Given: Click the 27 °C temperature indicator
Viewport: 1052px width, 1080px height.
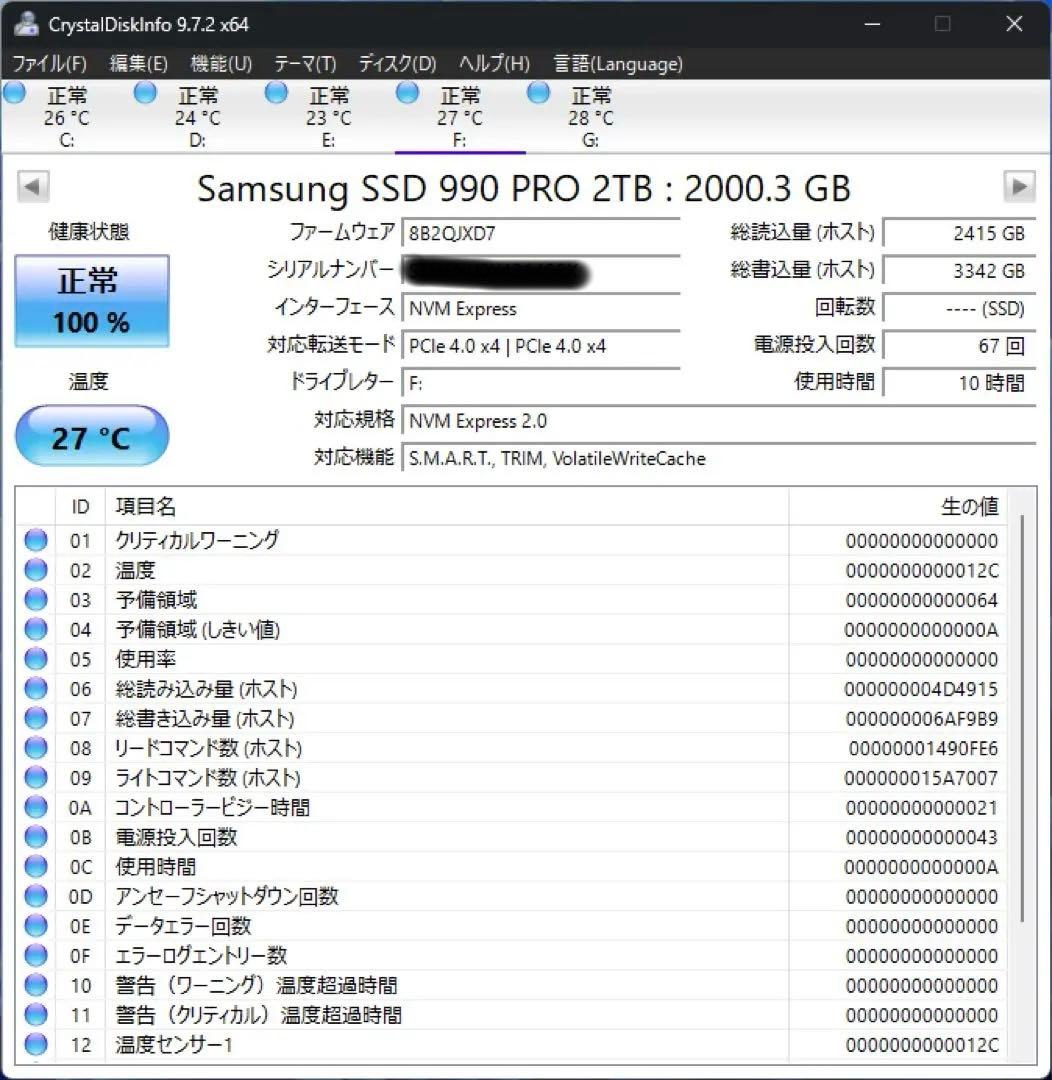Looking at the screenshot, I should click(x=91, y=436).
